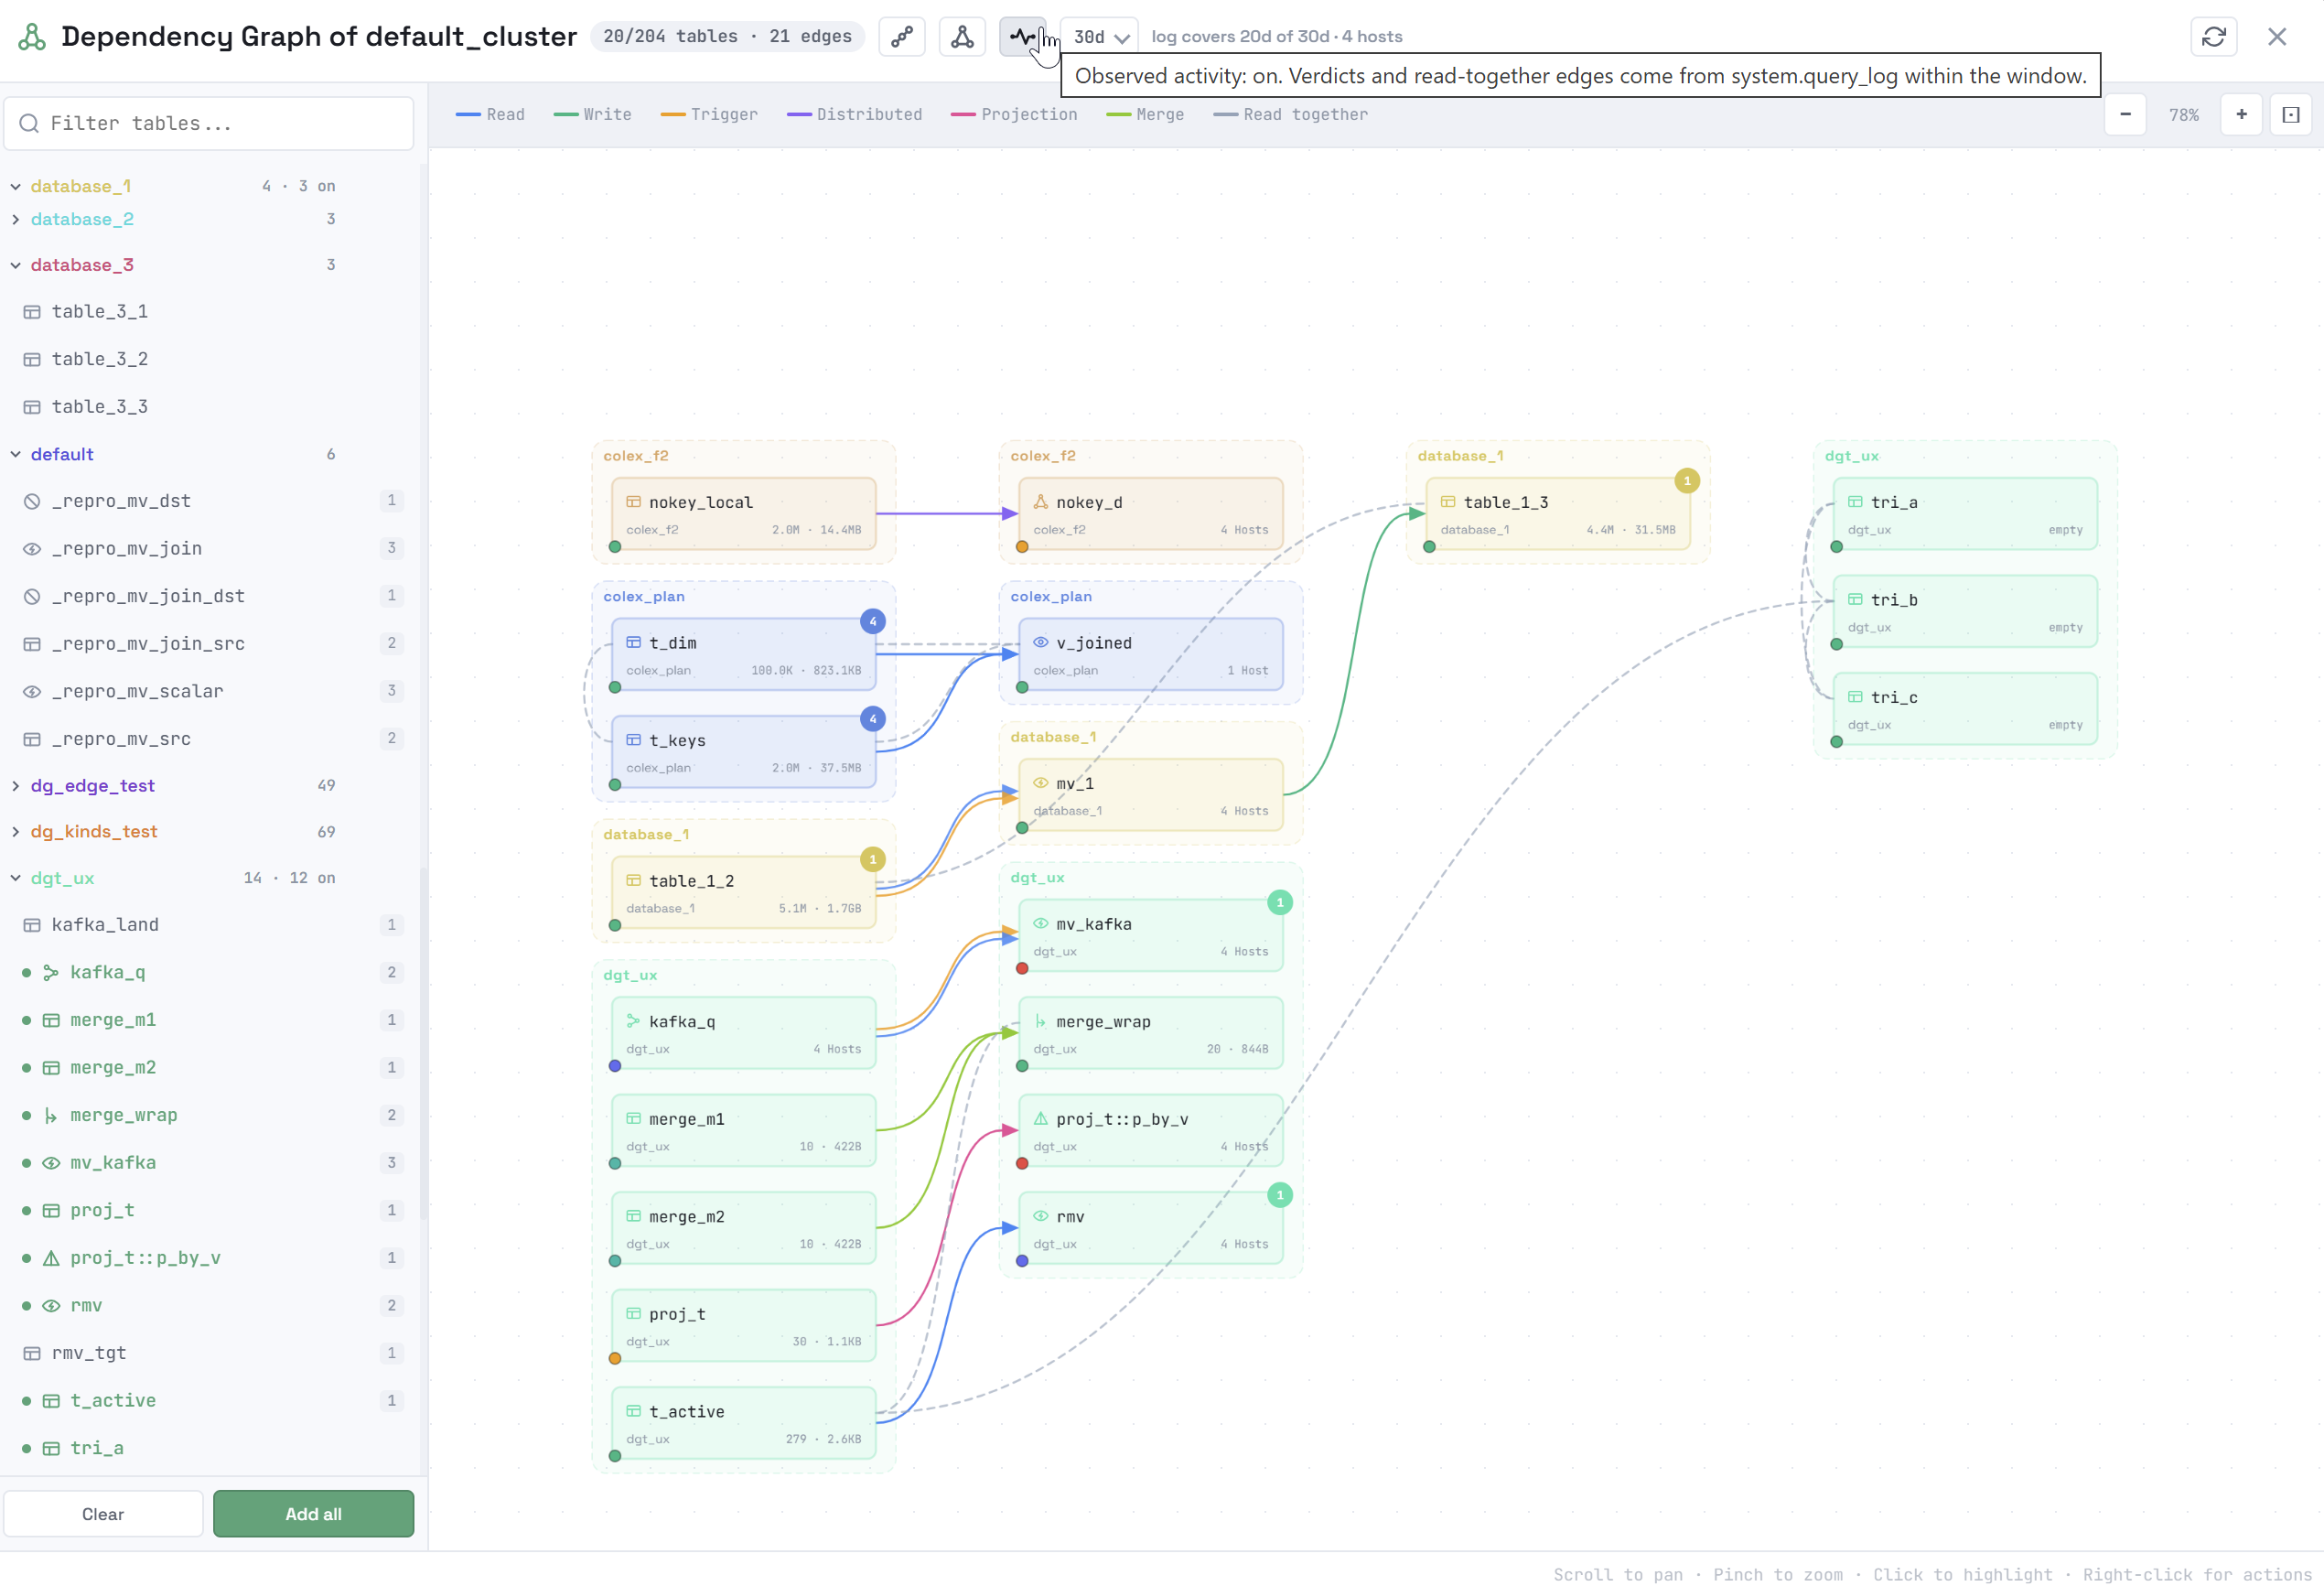Toggle proj_t::p_by_v in the sidebar list
This screenshot has width=2324, height=1586.
(x=210, y=1258)
